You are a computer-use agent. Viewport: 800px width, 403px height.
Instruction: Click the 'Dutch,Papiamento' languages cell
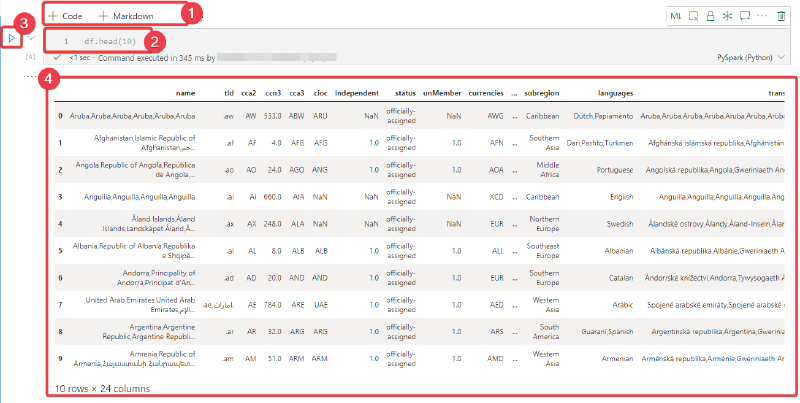(603, 116)
